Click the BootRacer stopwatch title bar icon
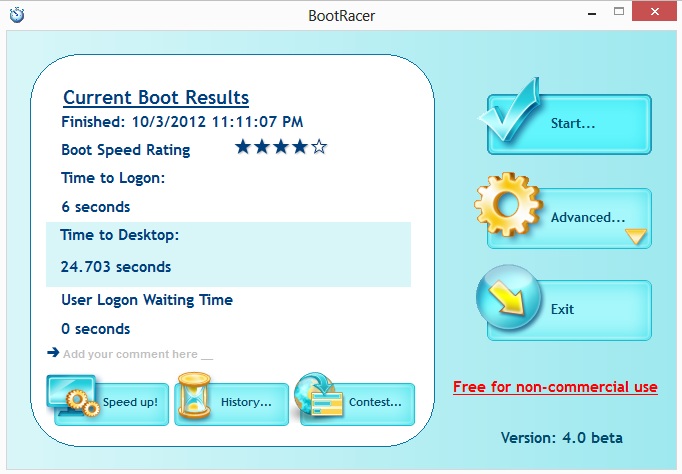The height and width of the screenshot is (474, 682). point(17,15)
